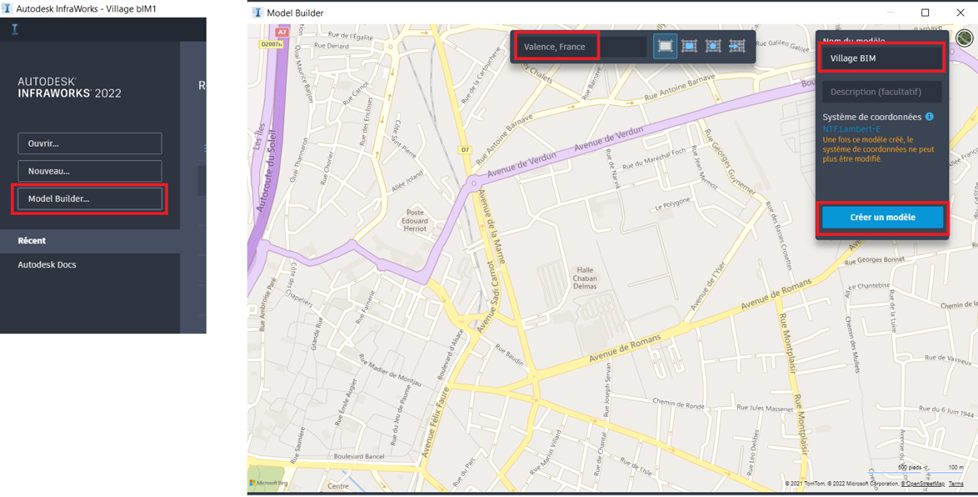Pick the third area selection tool
This screenshot has width=978, height=497.
[x=713, y=46]
